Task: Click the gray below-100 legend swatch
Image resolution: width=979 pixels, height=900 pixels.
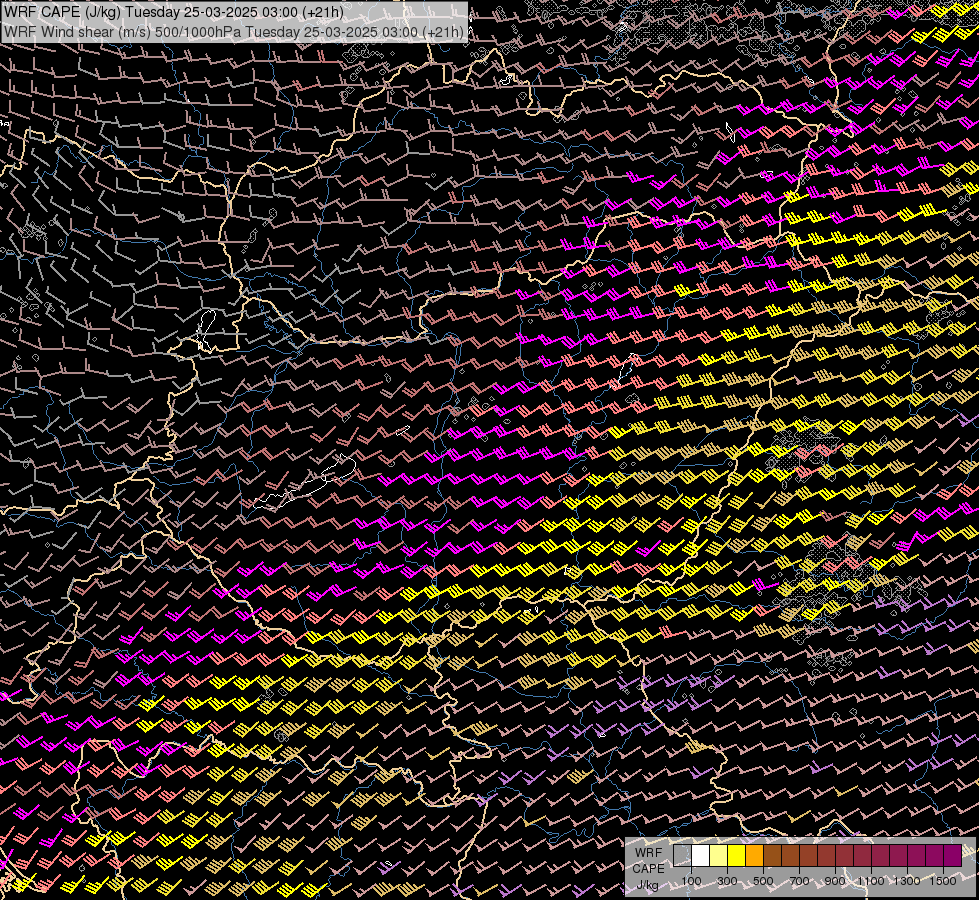Action: pos(682,855)
